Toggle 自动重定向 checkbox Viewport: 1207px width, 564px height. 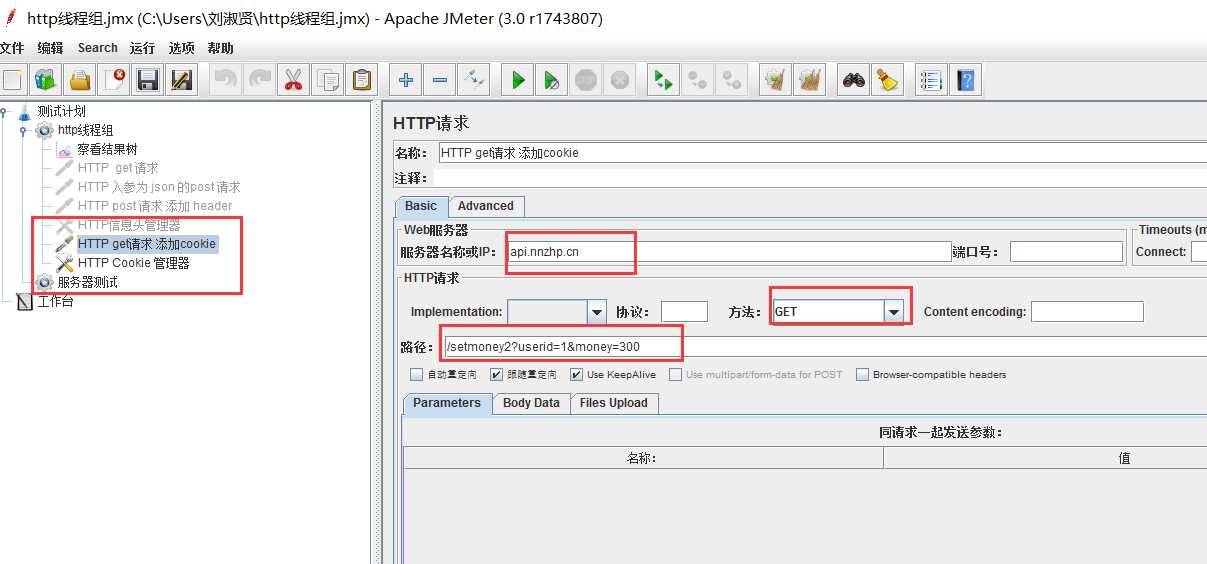(416, 375)
